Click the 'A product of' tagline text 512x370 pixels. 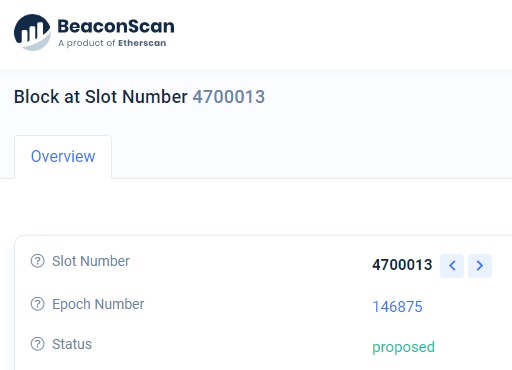click(87, 43)
